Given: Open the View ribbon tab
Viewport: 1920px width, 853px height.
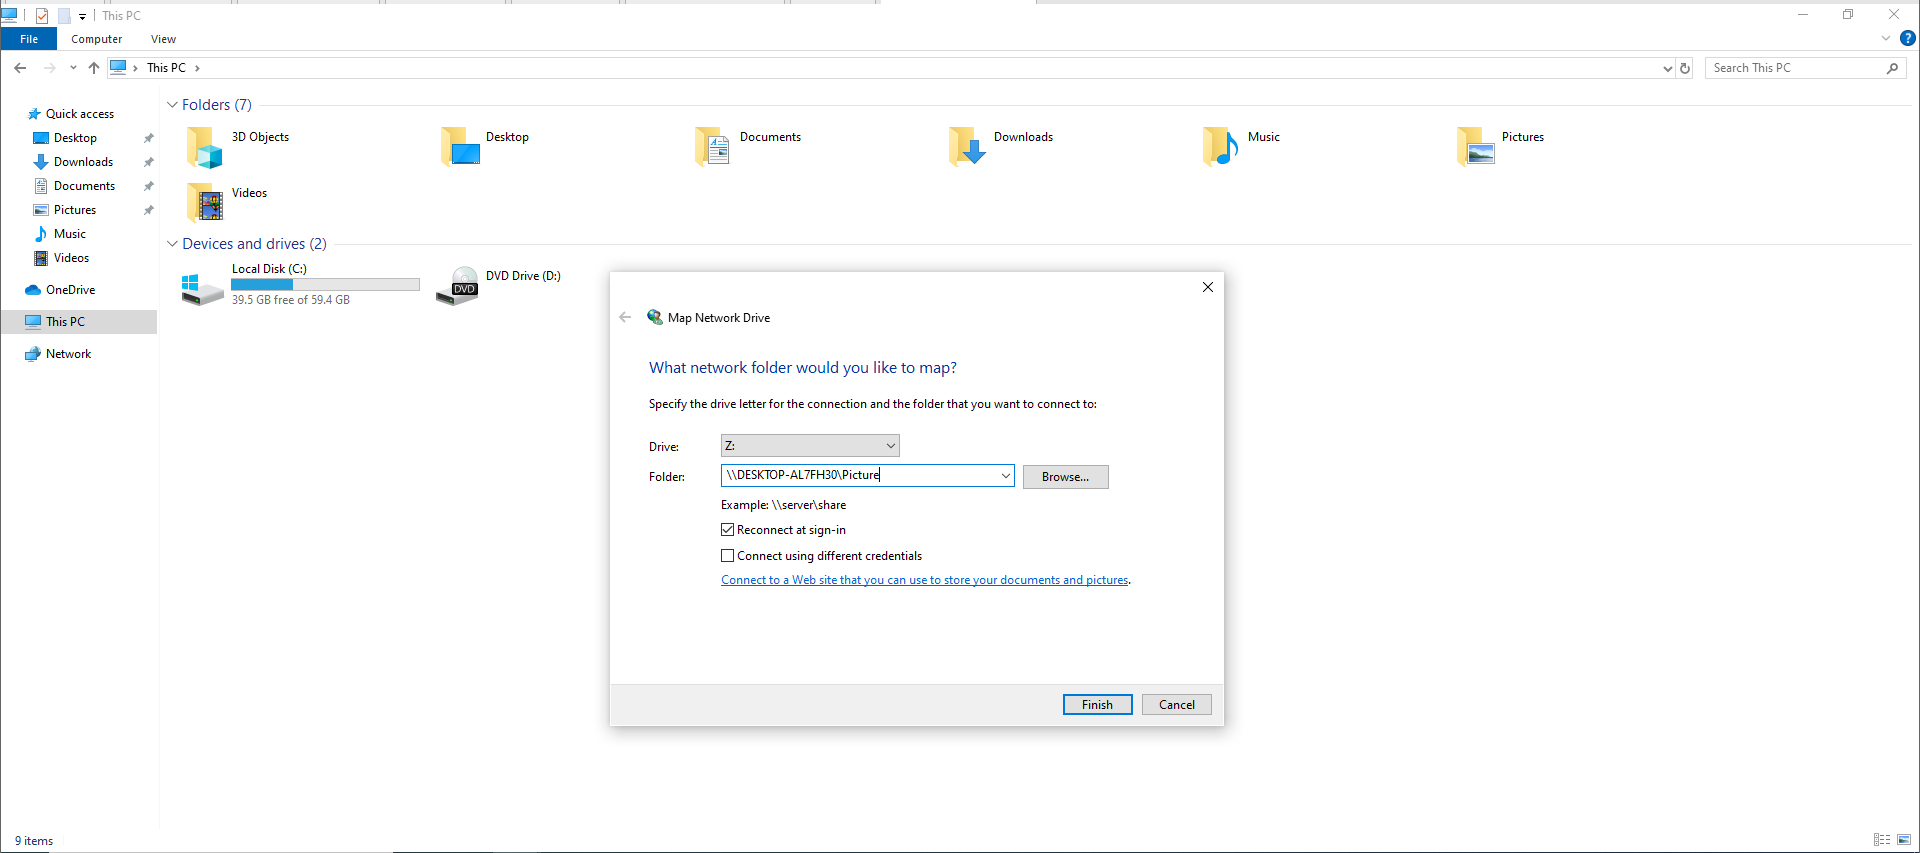Looking at the screenshot, I should click(163, 39).
